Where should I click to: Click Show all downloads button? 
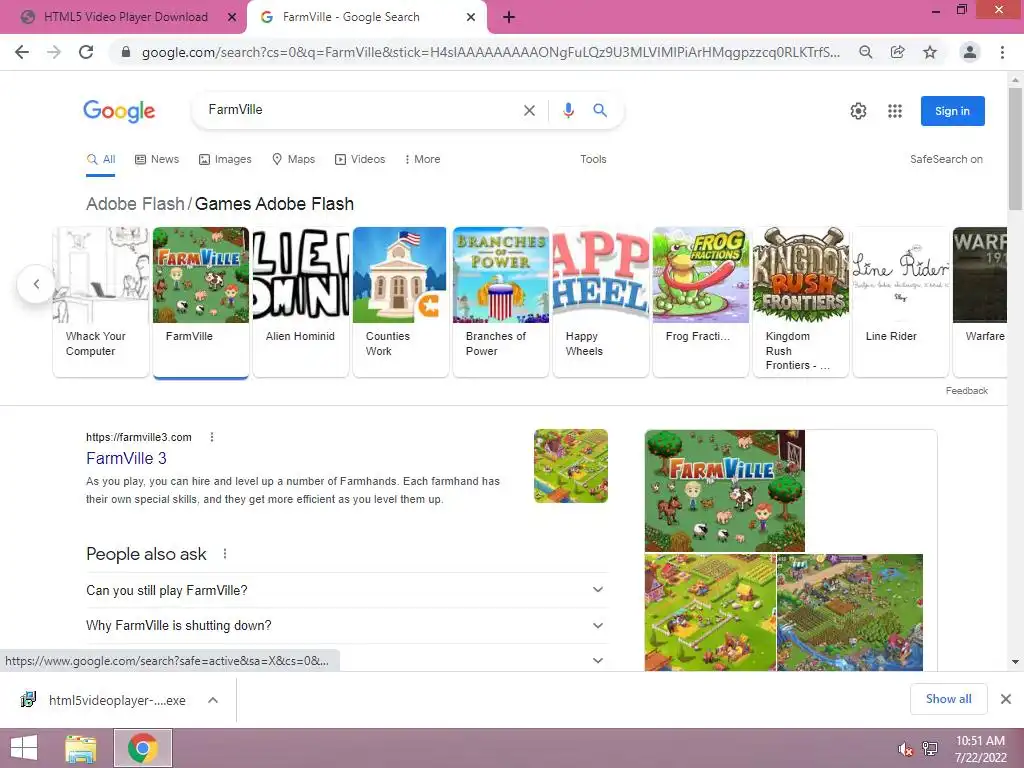(948, 699)
